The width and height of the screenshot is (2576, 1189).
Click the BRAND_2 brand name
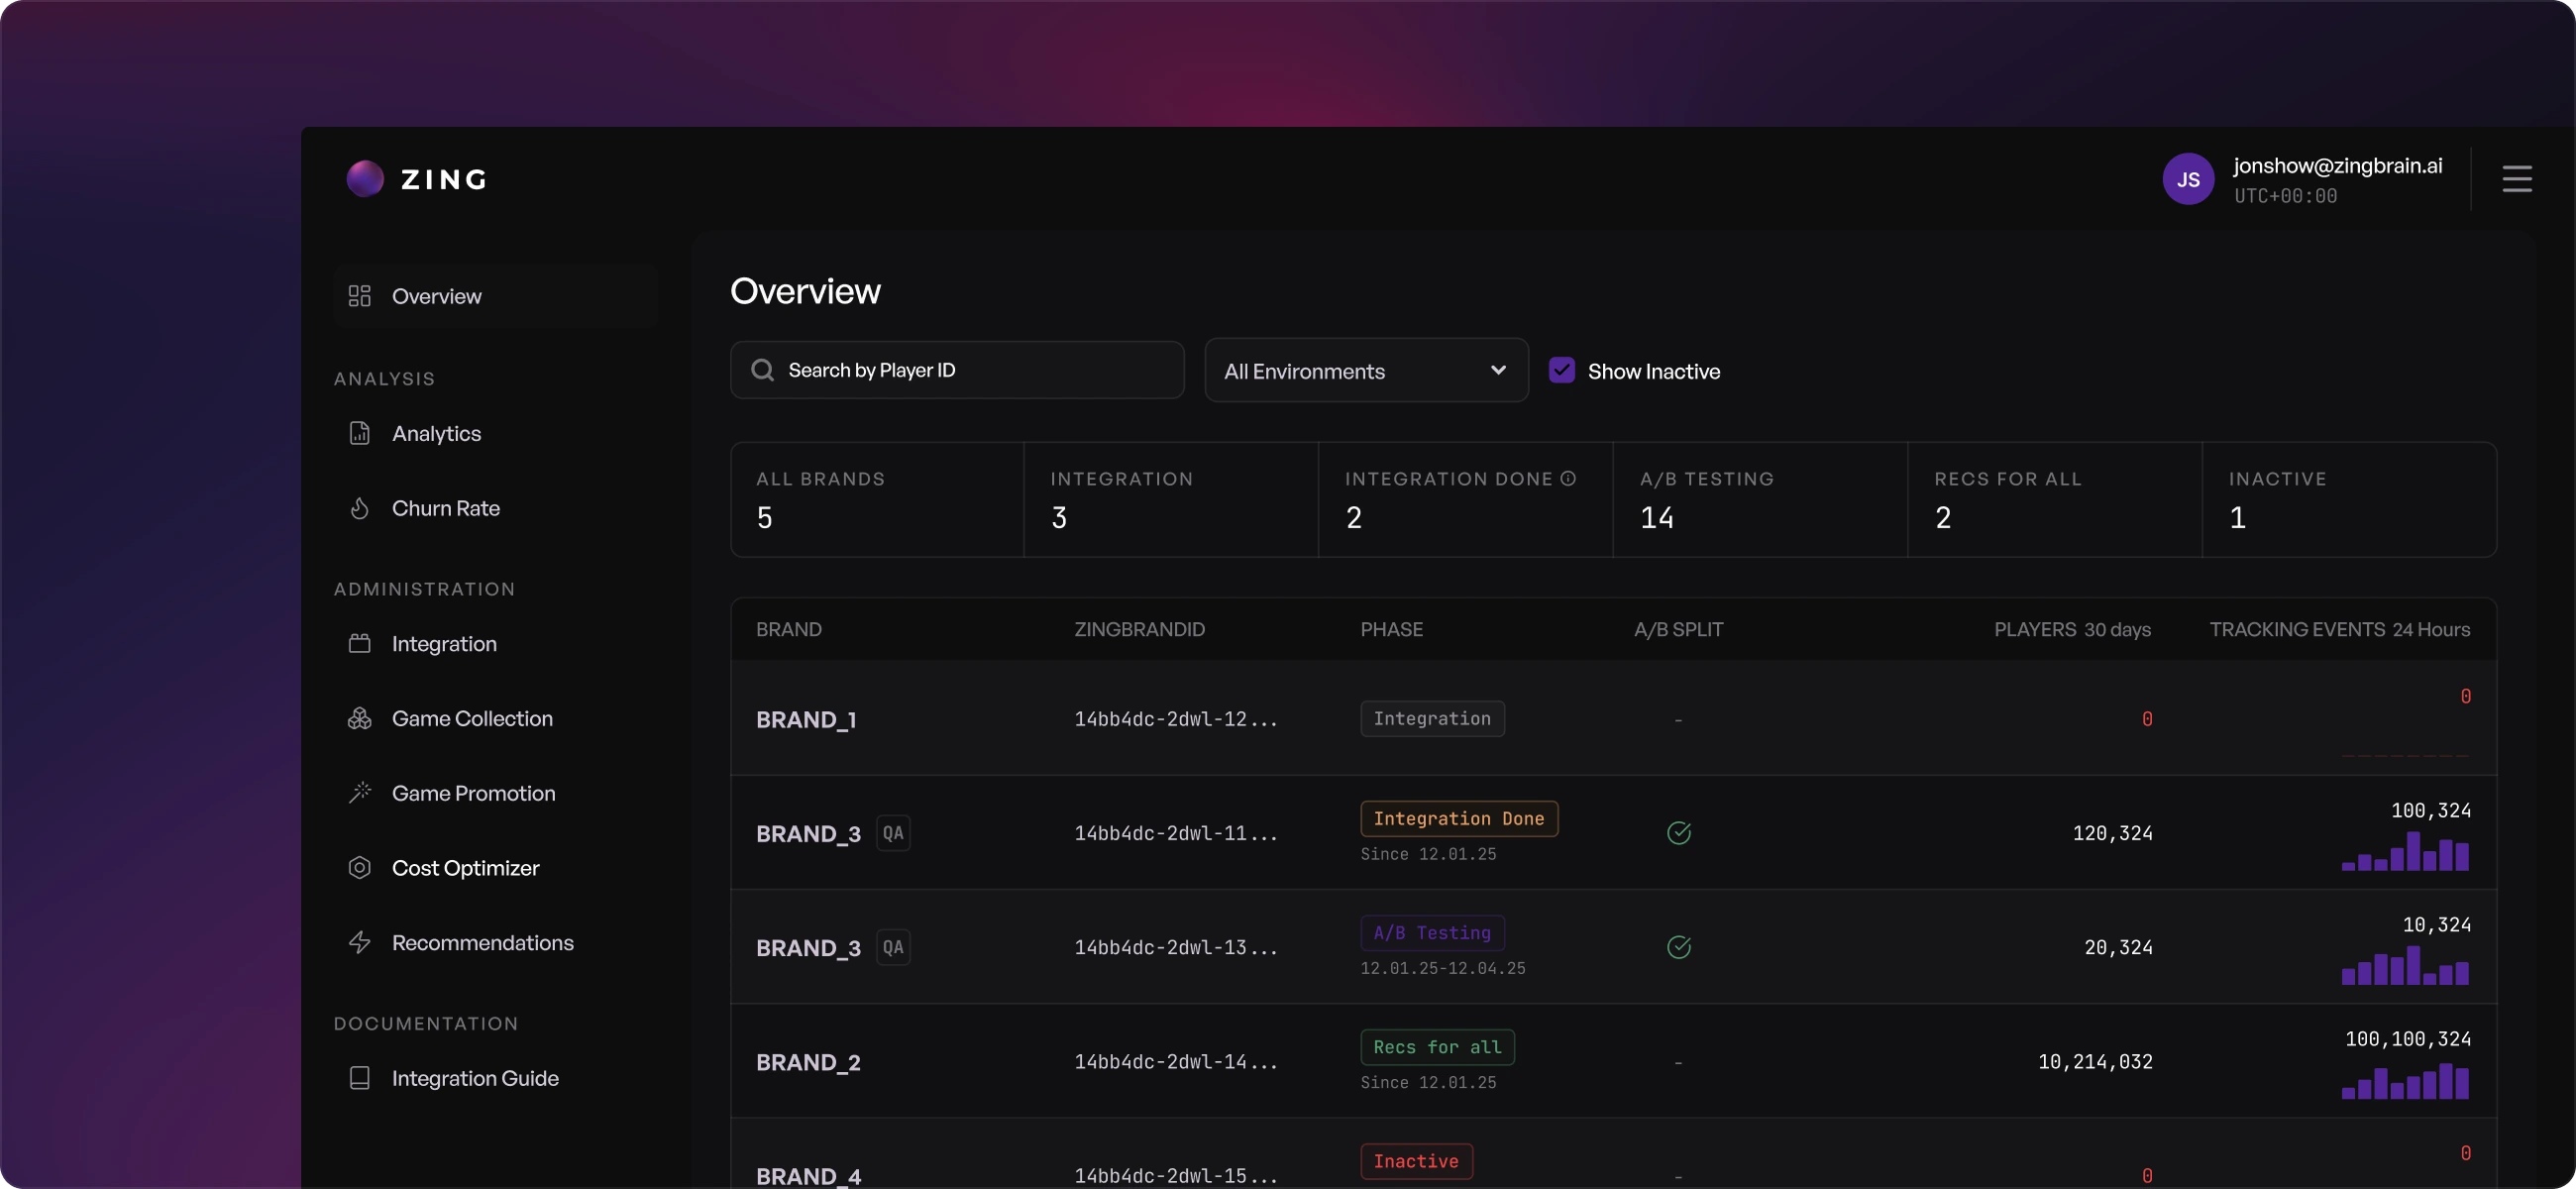[808, 1062]
